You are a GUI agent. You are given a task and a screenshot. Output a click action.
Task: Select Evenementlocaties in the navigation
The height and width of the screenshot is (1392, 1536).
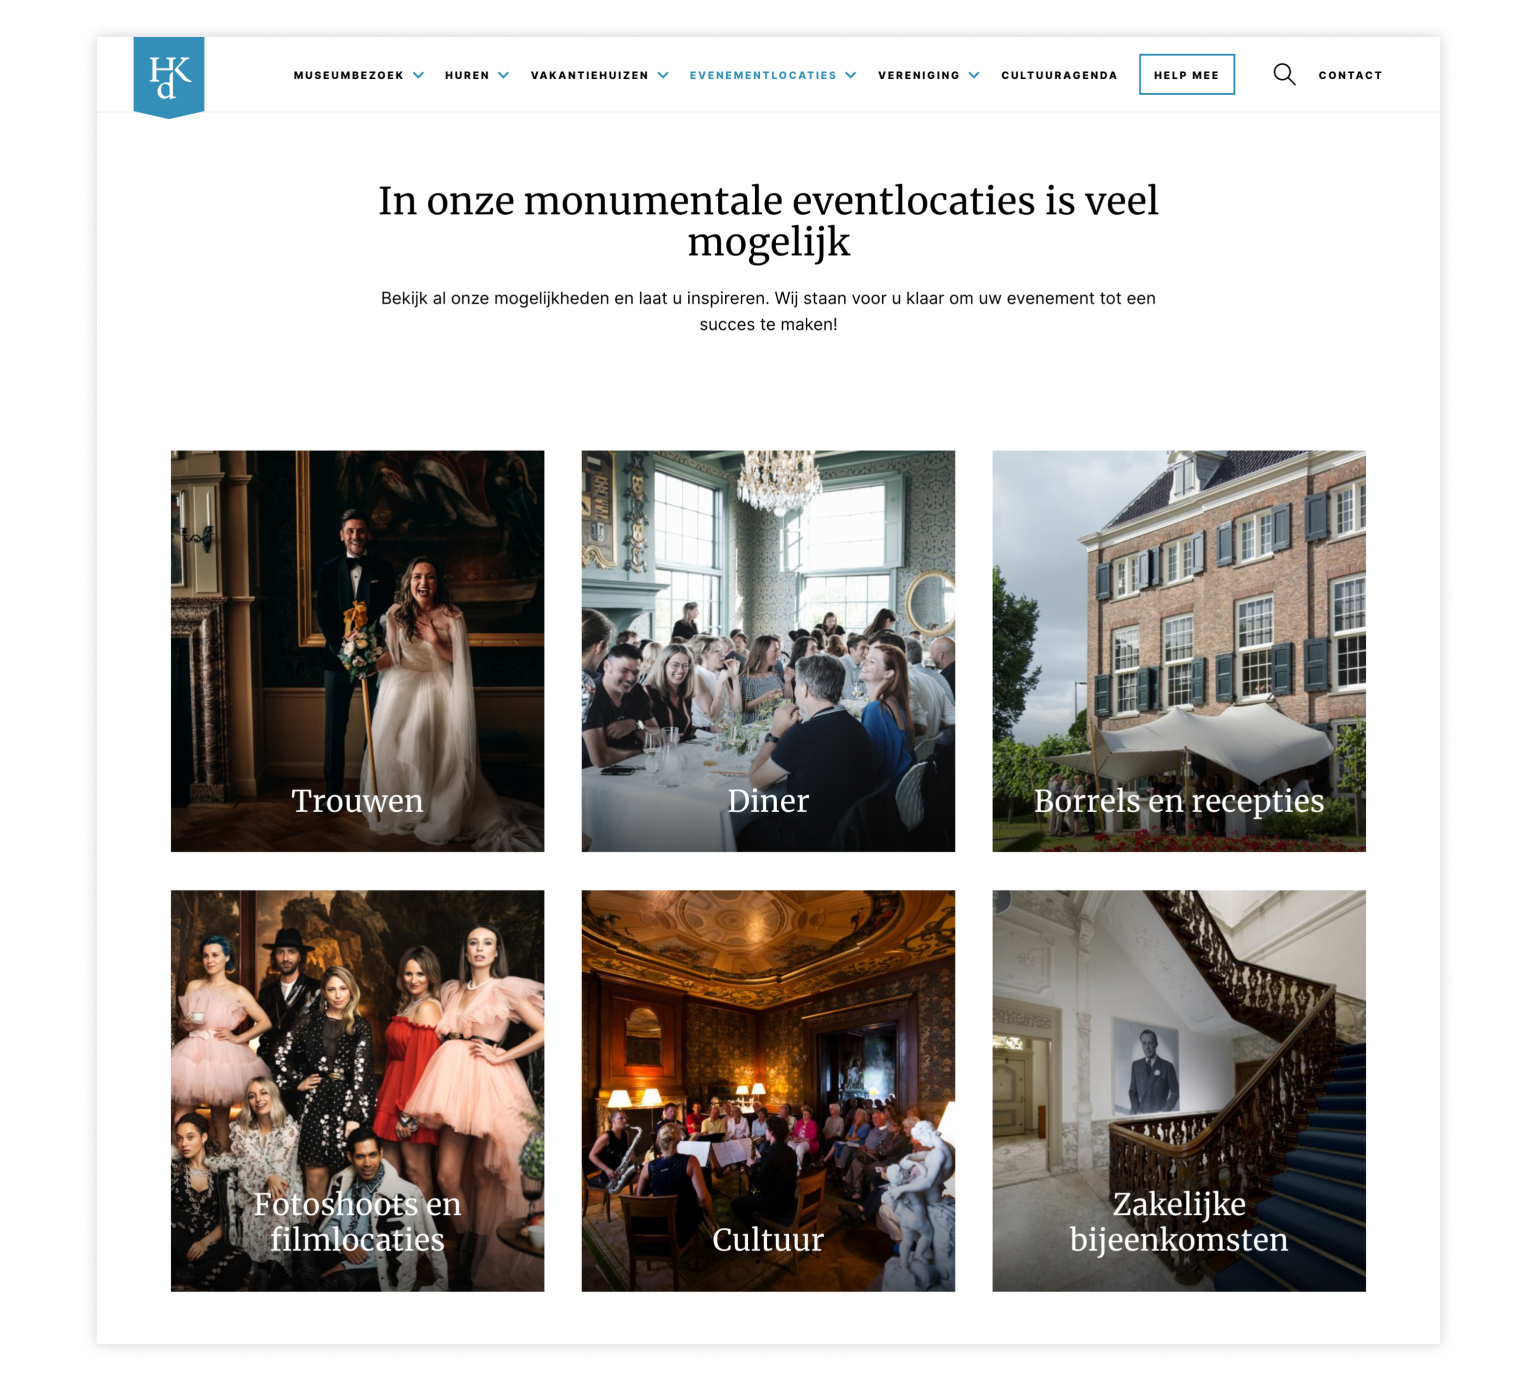click(x=763, y=75)
